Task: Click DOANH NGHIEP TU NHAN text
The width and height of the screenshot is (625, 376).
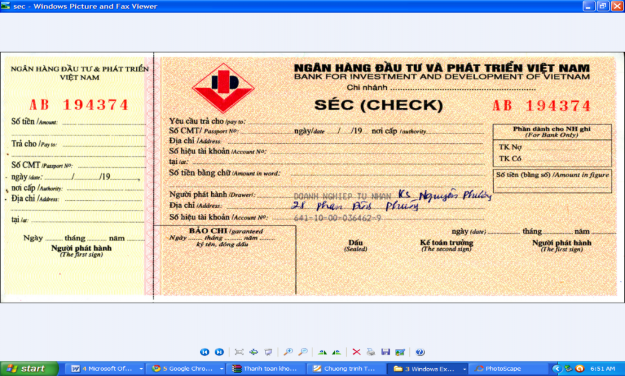Action: pos(342,196)
